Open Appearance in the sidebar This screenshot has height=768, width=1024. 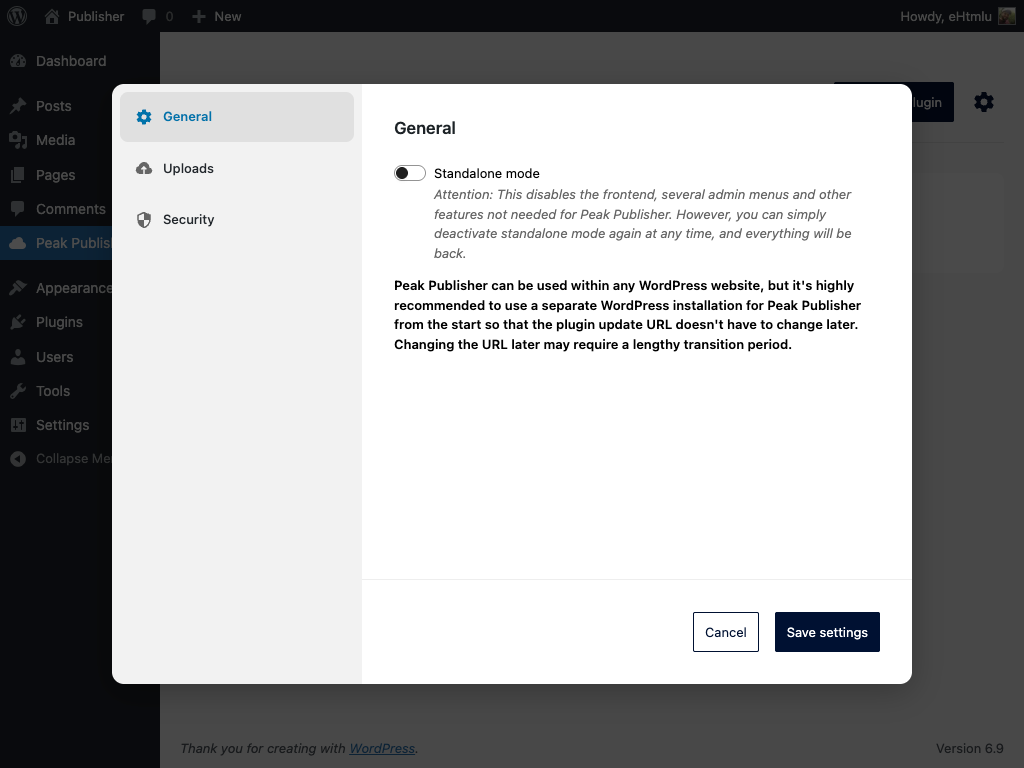coord(56,288)
